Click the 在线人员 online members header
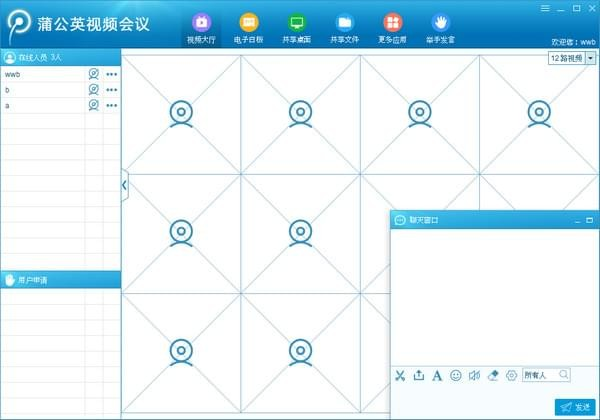This screenshot has width=600, height=420. point(60,57)
